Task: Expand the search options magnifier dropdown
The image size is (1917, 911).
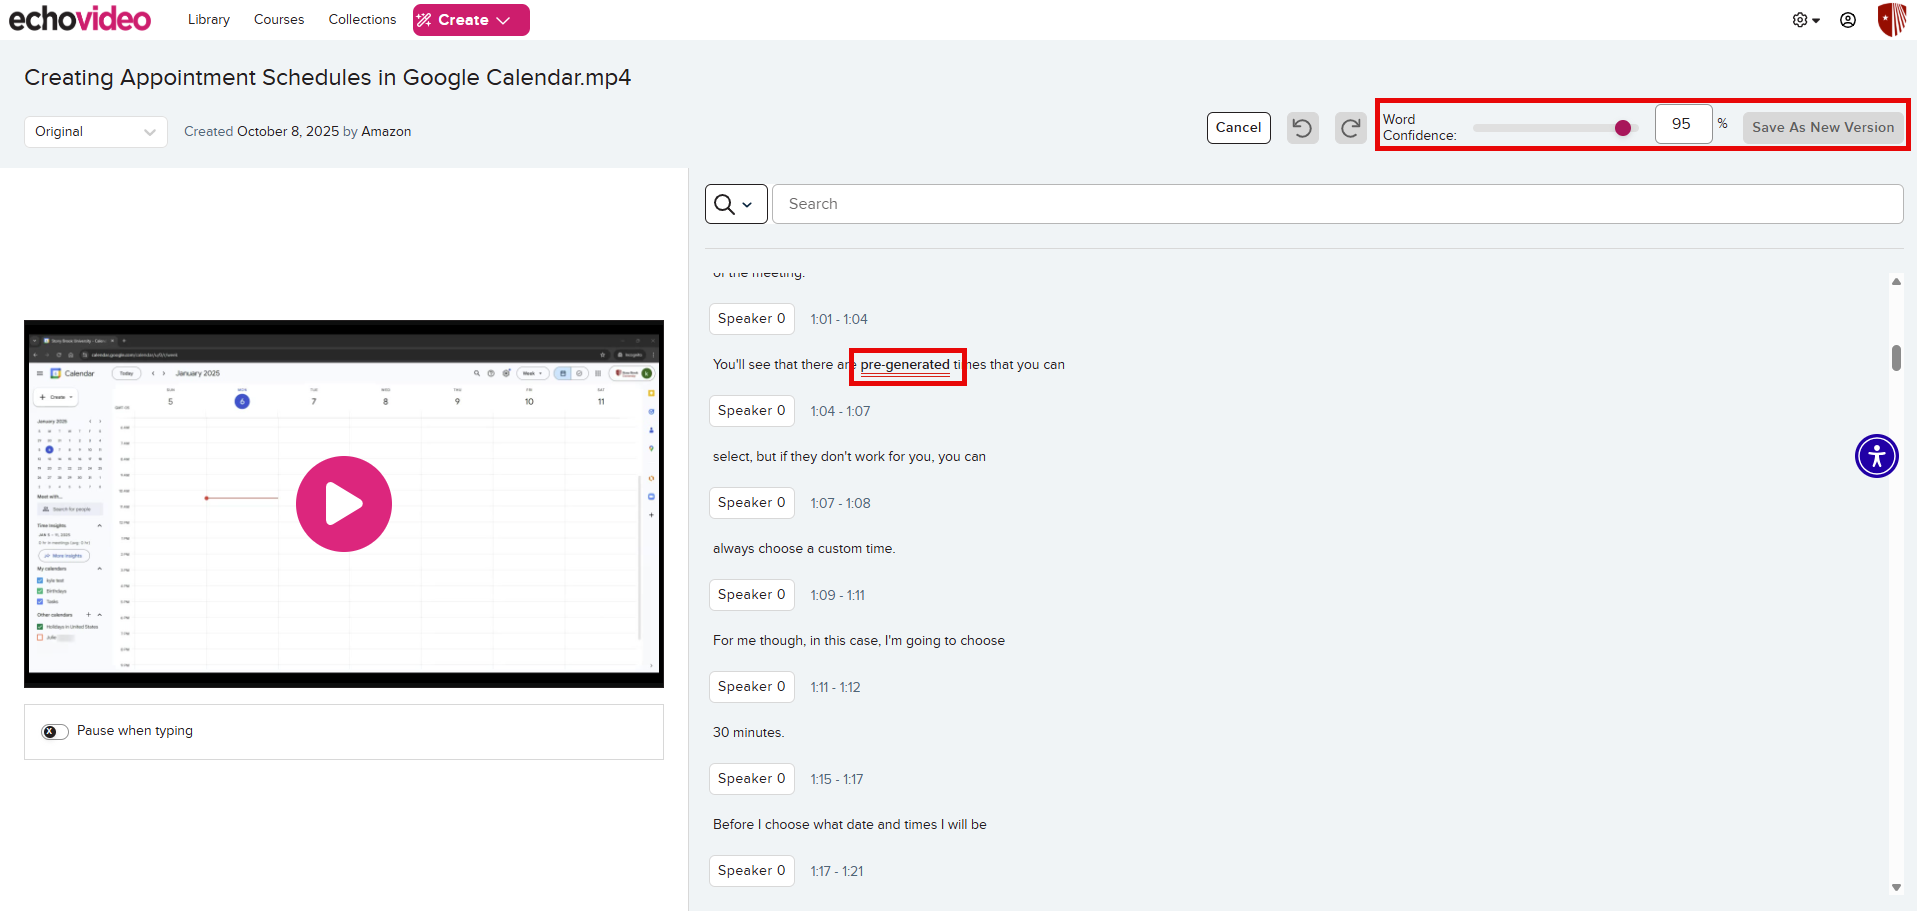Action: [735, 204]
